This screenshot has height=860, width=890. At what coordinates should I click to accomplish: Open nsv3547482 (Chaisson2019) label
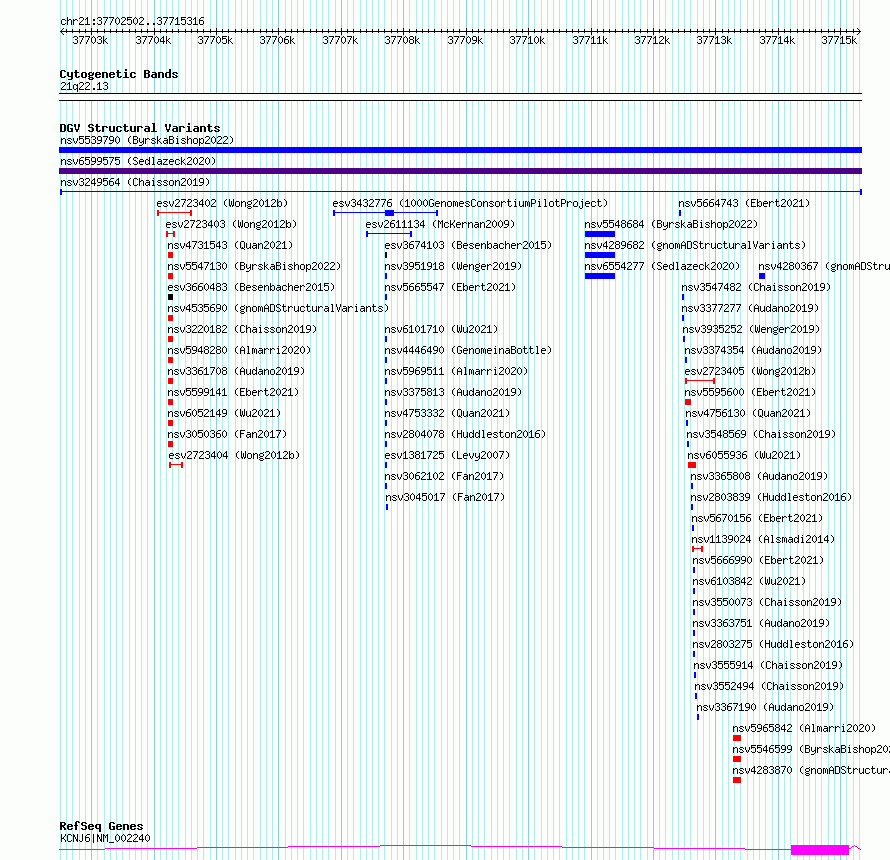click(x=756, y=287)
